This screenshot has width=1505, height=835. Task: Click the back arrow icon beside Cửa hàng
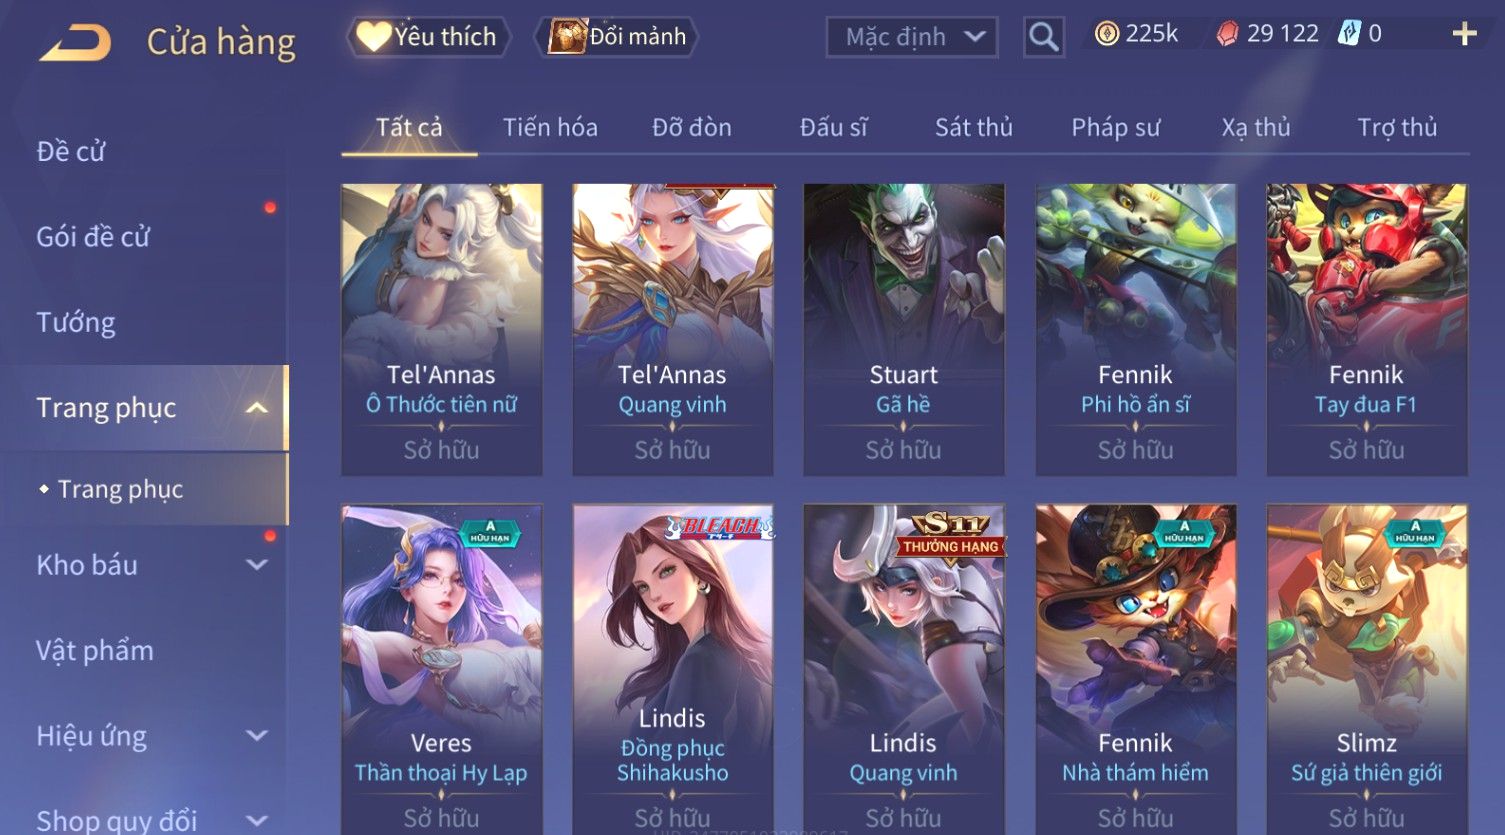[x=75, y=43]
